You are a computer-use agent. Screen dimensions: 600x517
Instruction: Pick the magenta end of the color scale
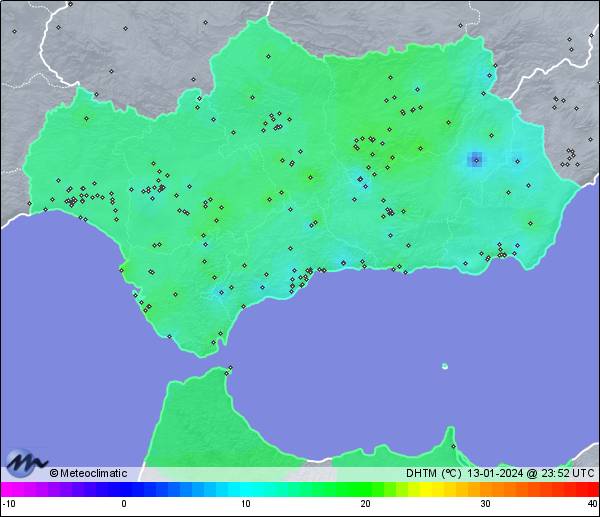[x=8, y=489]
